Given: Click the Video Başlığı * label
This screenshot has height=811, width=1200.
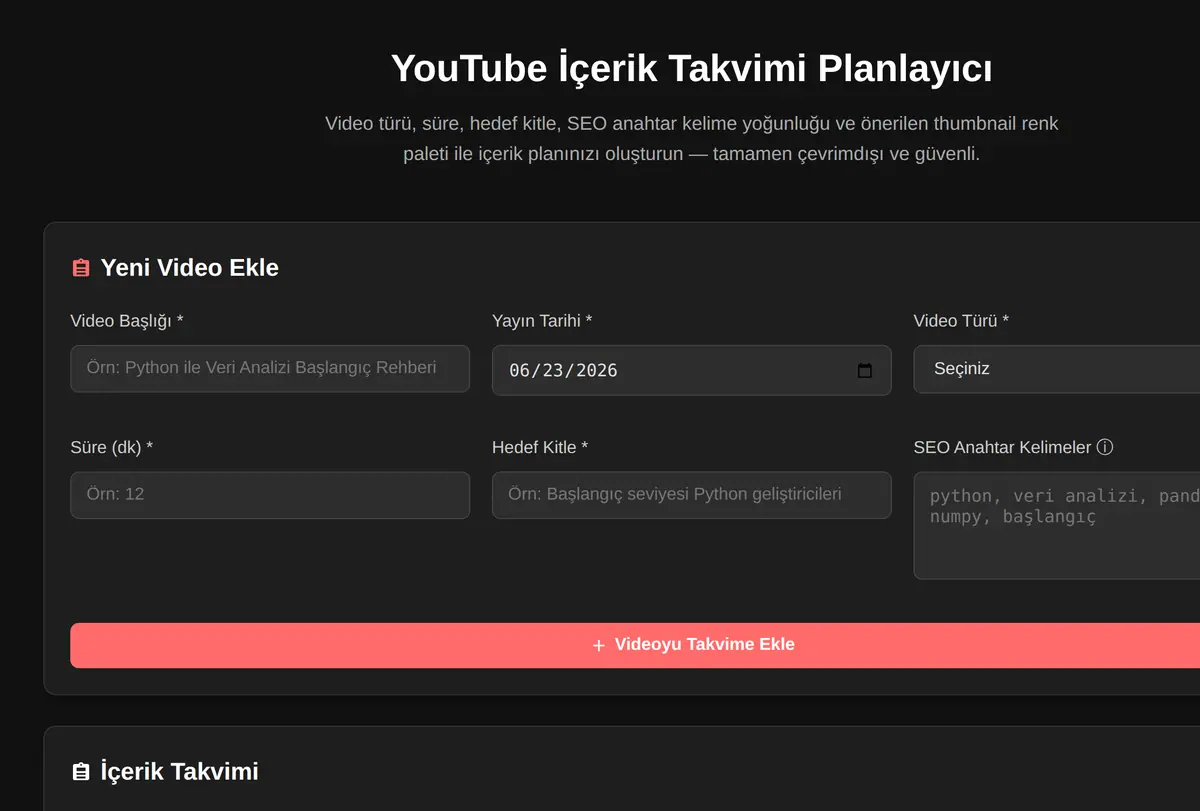Looking at the screenshot, I should 127,321.
